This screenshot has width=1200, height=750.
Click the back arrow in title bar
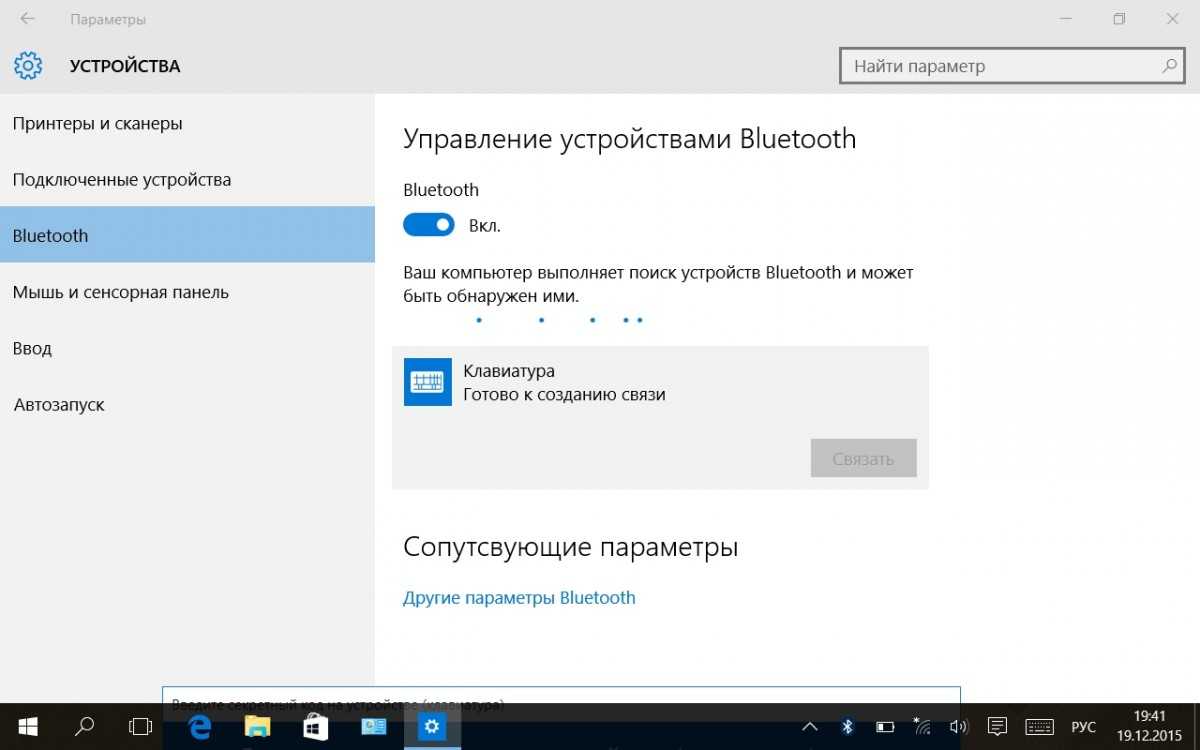point(28,19)
